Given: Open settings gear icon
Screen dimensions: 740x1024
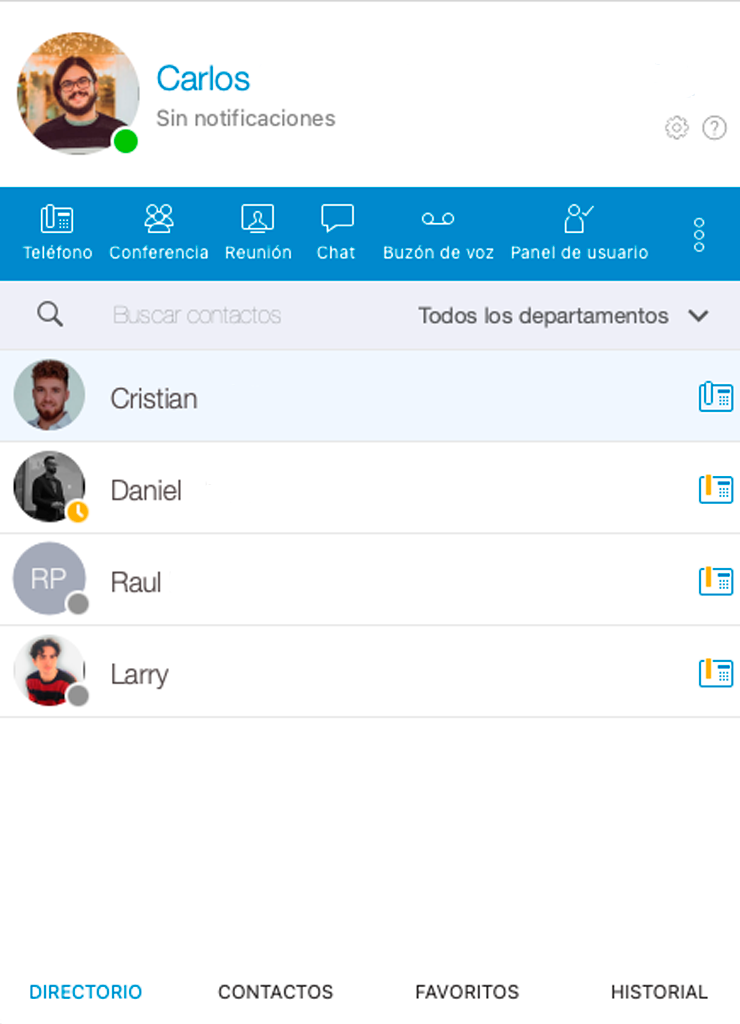Looking at the screenshot, I should click(x=677, y=127).
